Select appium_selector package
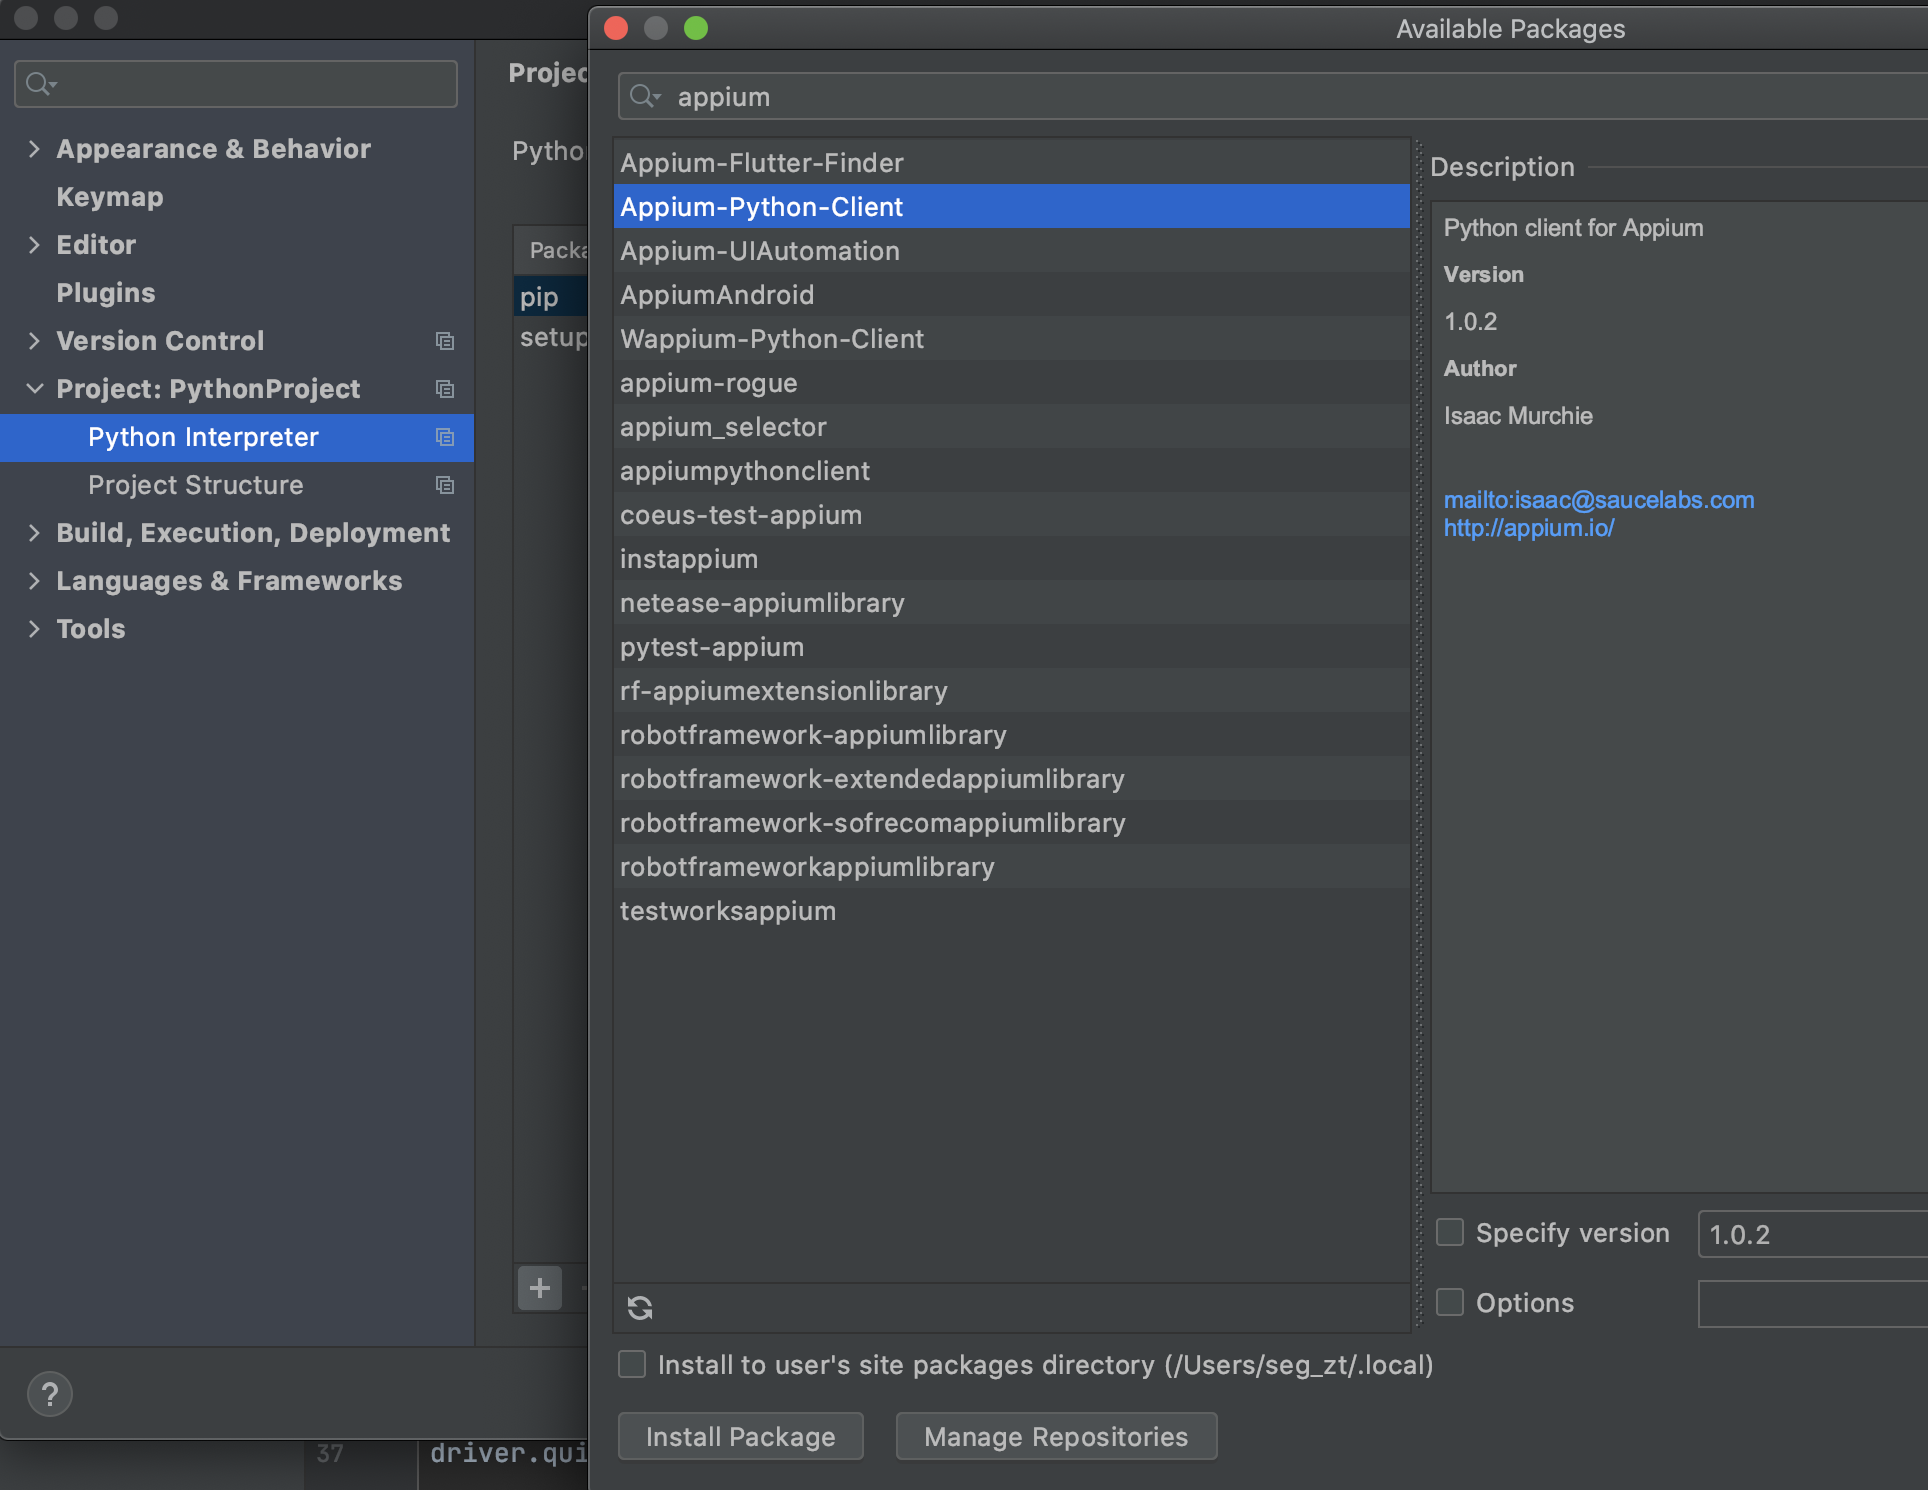The height and width of the screenshot is (1490, 1928). click(x=1011, y=427)
